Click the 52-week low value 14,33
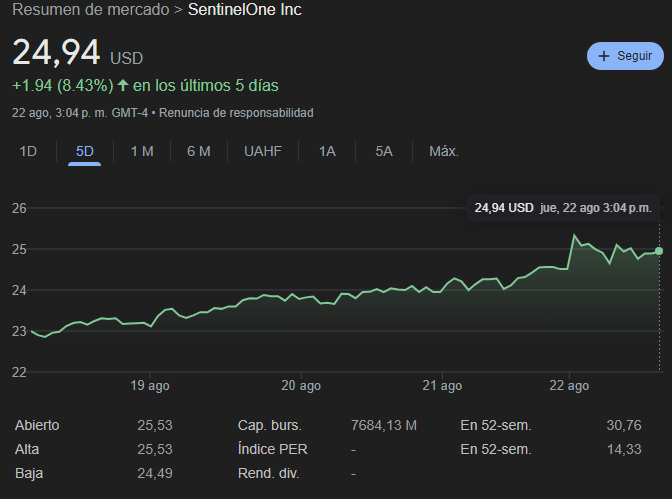 (x=624, y=449)
